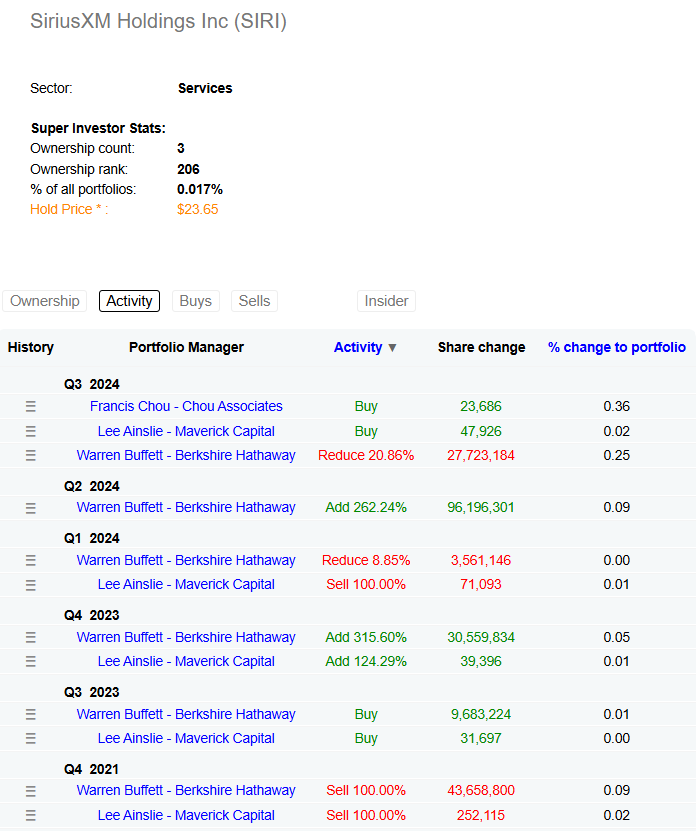Open Lee Ainslie link in Q4 2023
The width and height of the screenshot is (697, 831).
click(x=186, y=661)
